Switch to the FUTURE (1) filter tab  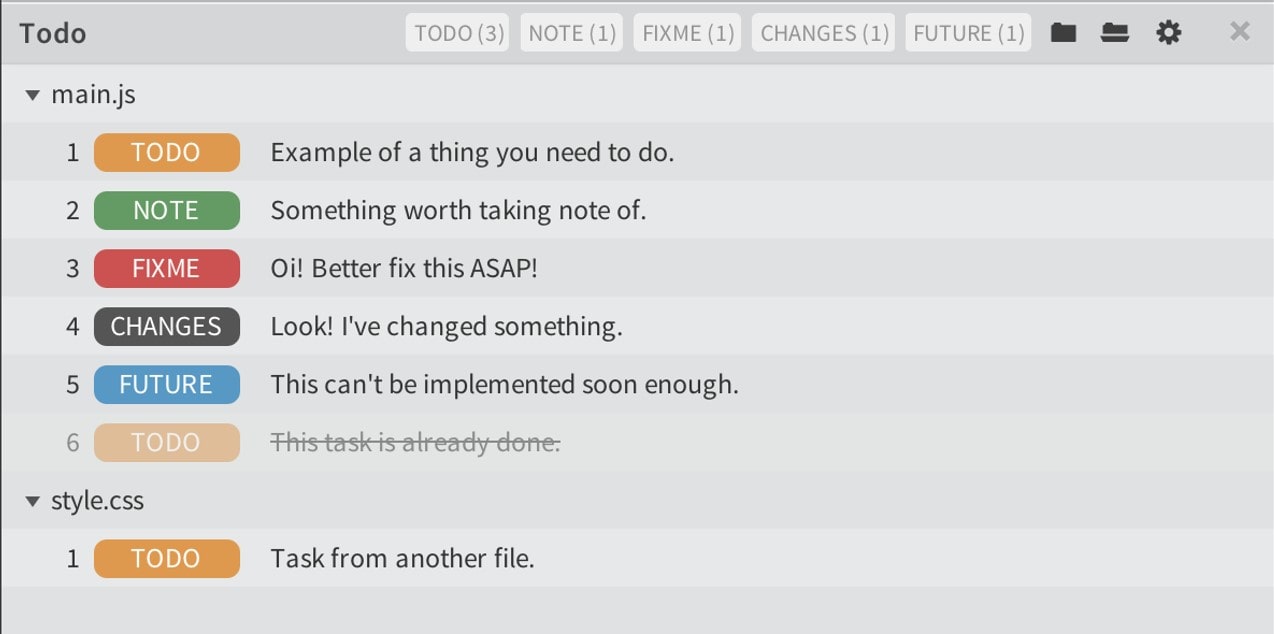coord(967,32)
